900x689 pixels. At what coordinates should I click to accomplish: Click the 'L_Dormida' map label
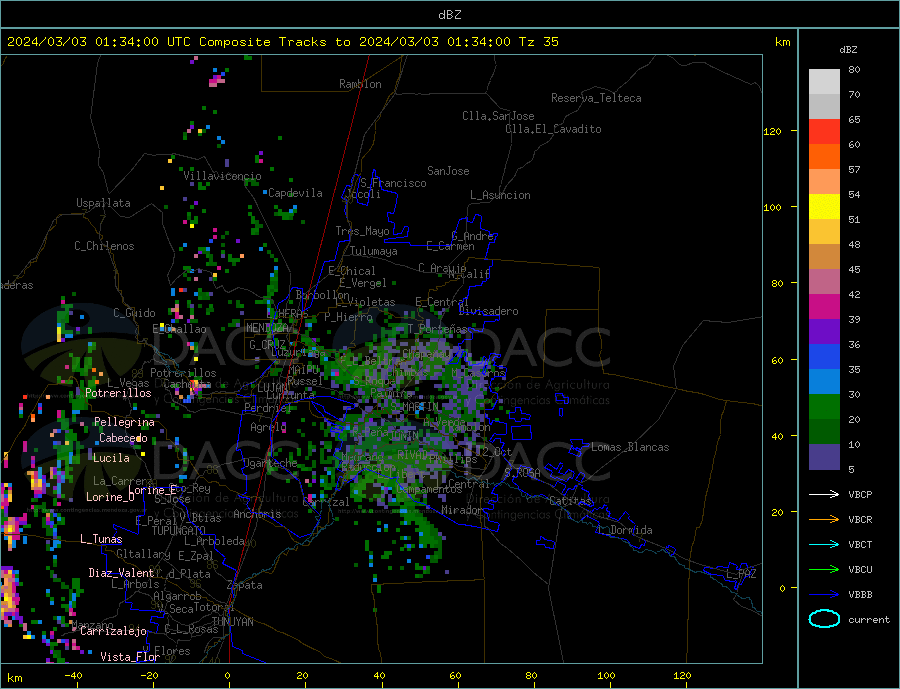click(625, 530)
